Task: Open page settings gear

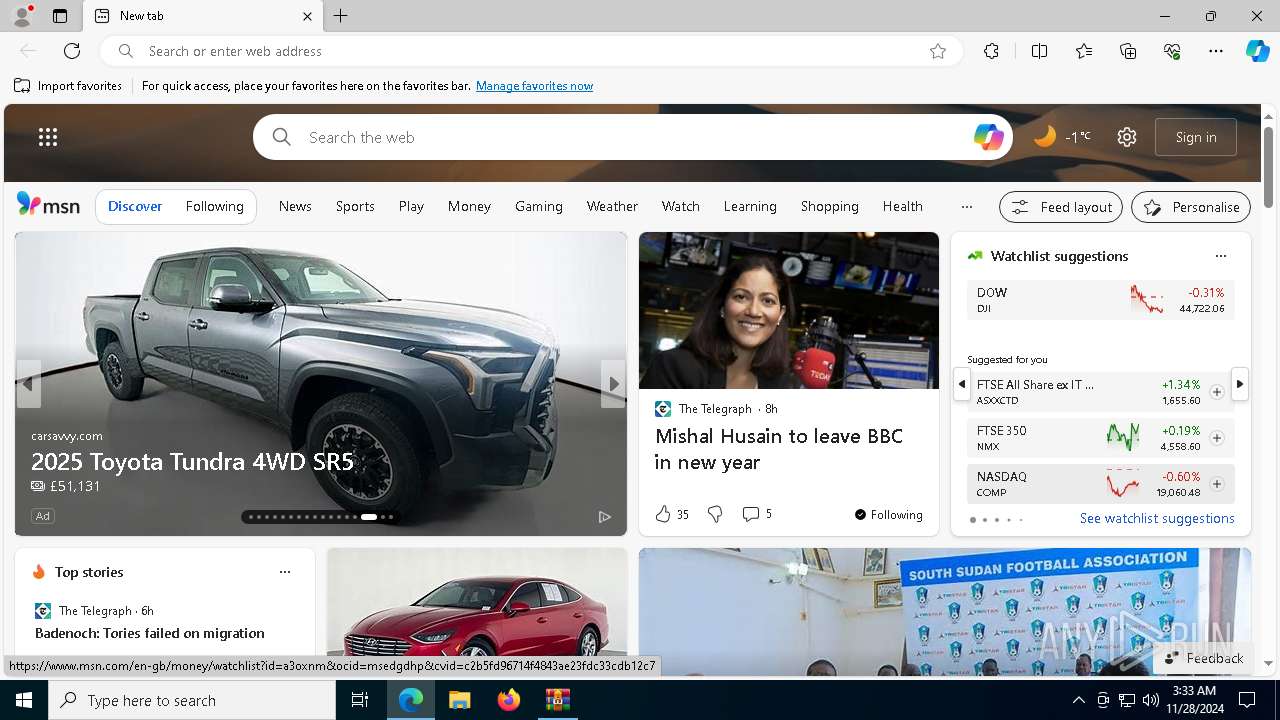Action: 1127,137
